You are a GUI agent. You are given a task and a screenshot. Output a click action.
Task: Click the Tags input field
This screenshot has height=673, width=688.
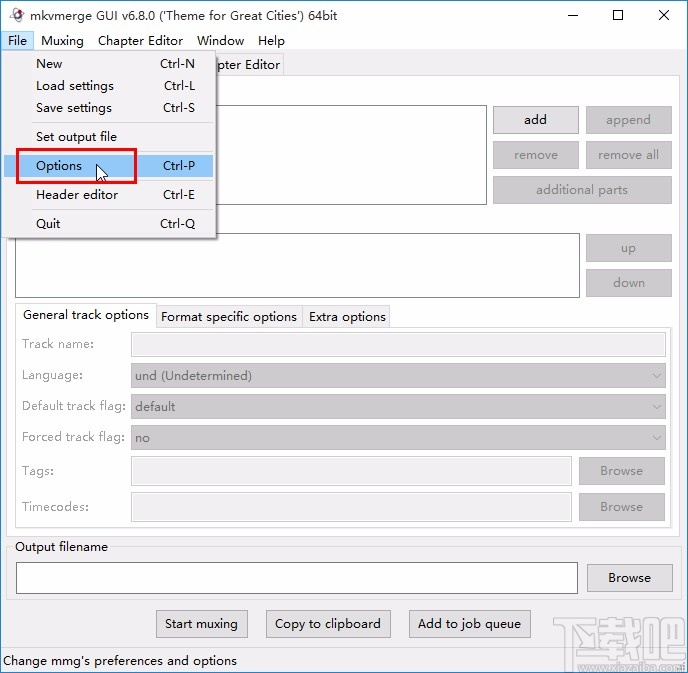[351, 471]
